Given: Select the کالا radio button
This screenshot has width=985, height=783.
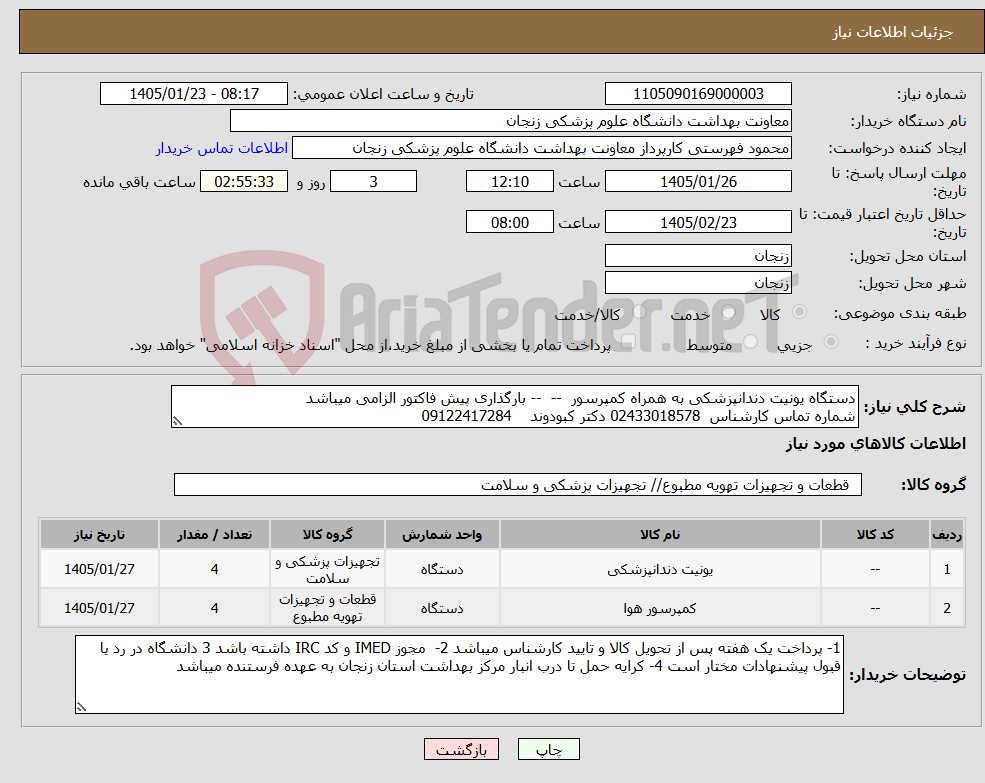Looking at the screenshot, I should (x=800, y=312).
